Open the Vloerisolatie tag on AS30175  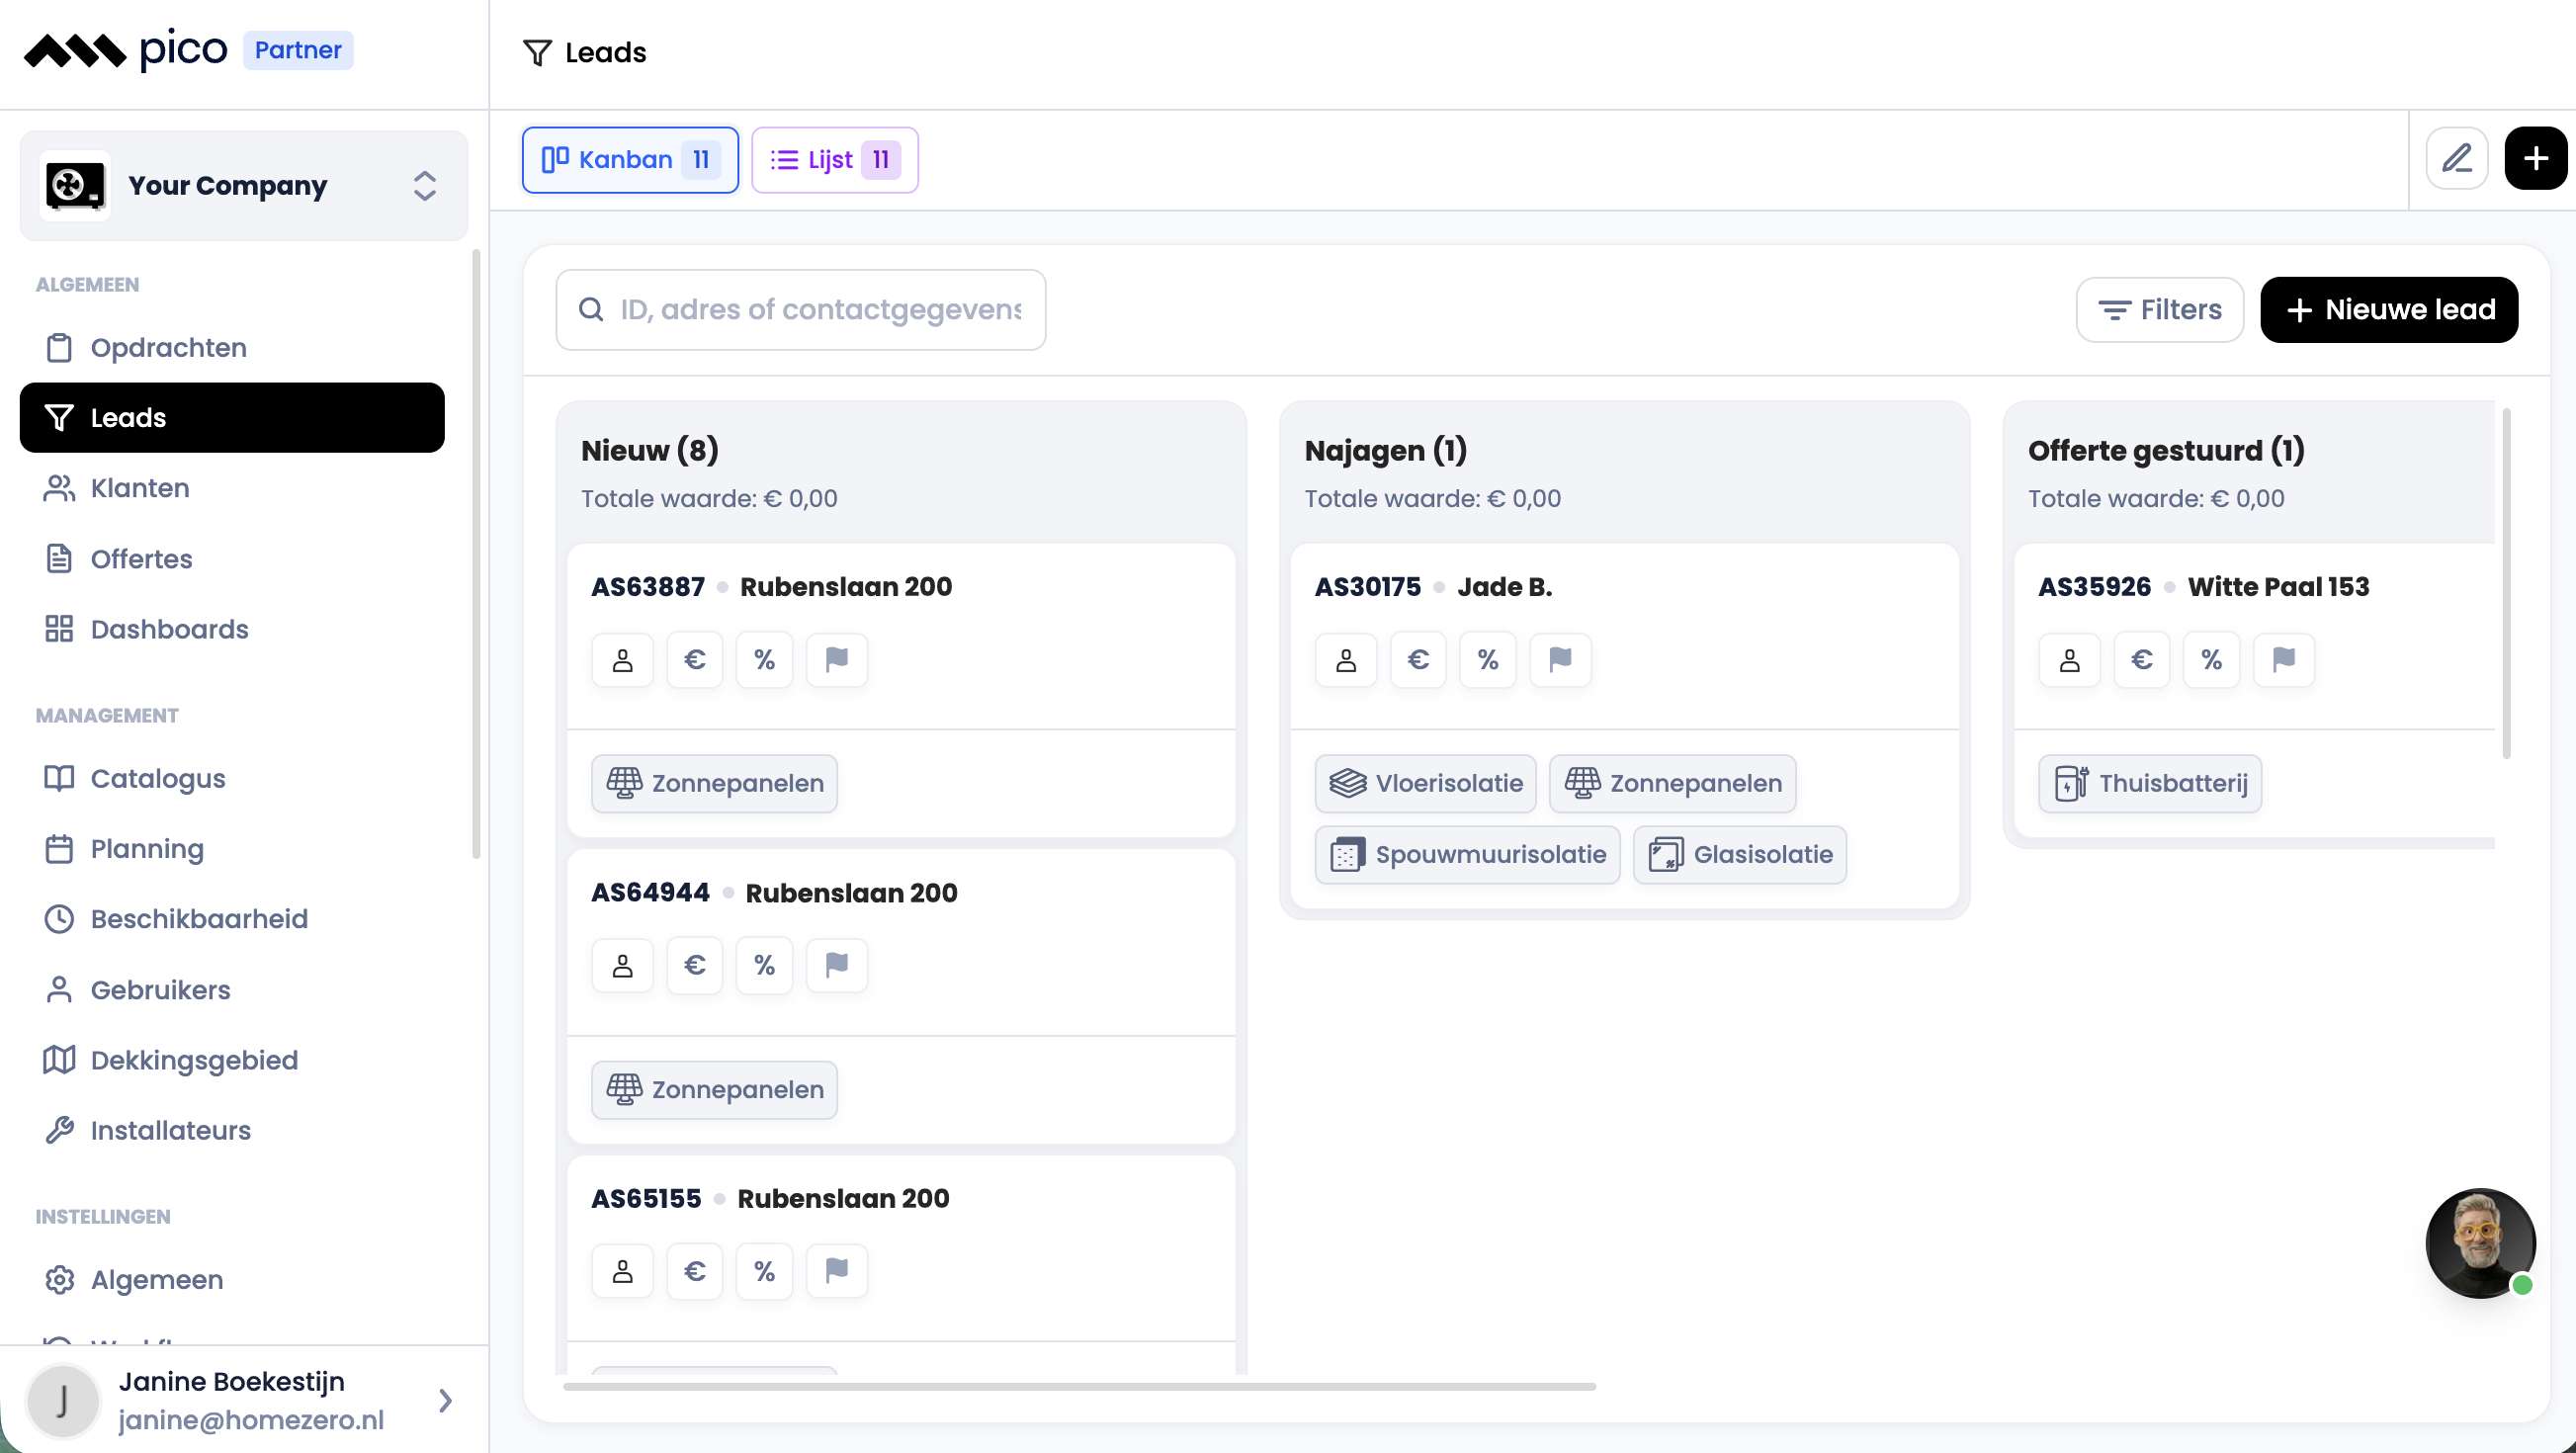pos(1426,784)
